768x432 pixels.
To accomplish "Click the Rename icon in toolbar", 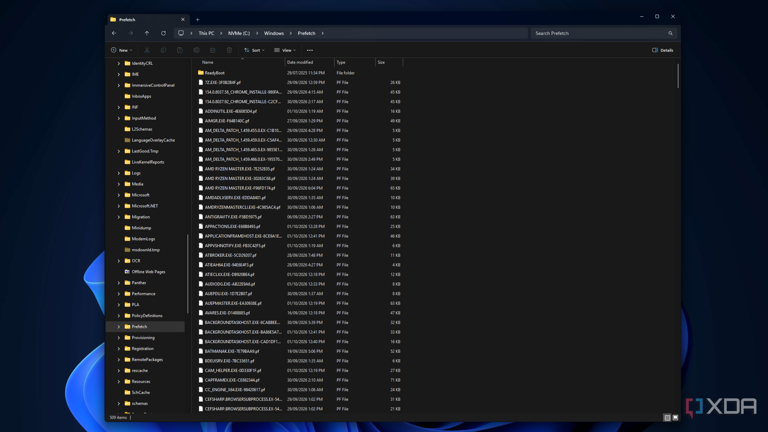I will point(196,50).
